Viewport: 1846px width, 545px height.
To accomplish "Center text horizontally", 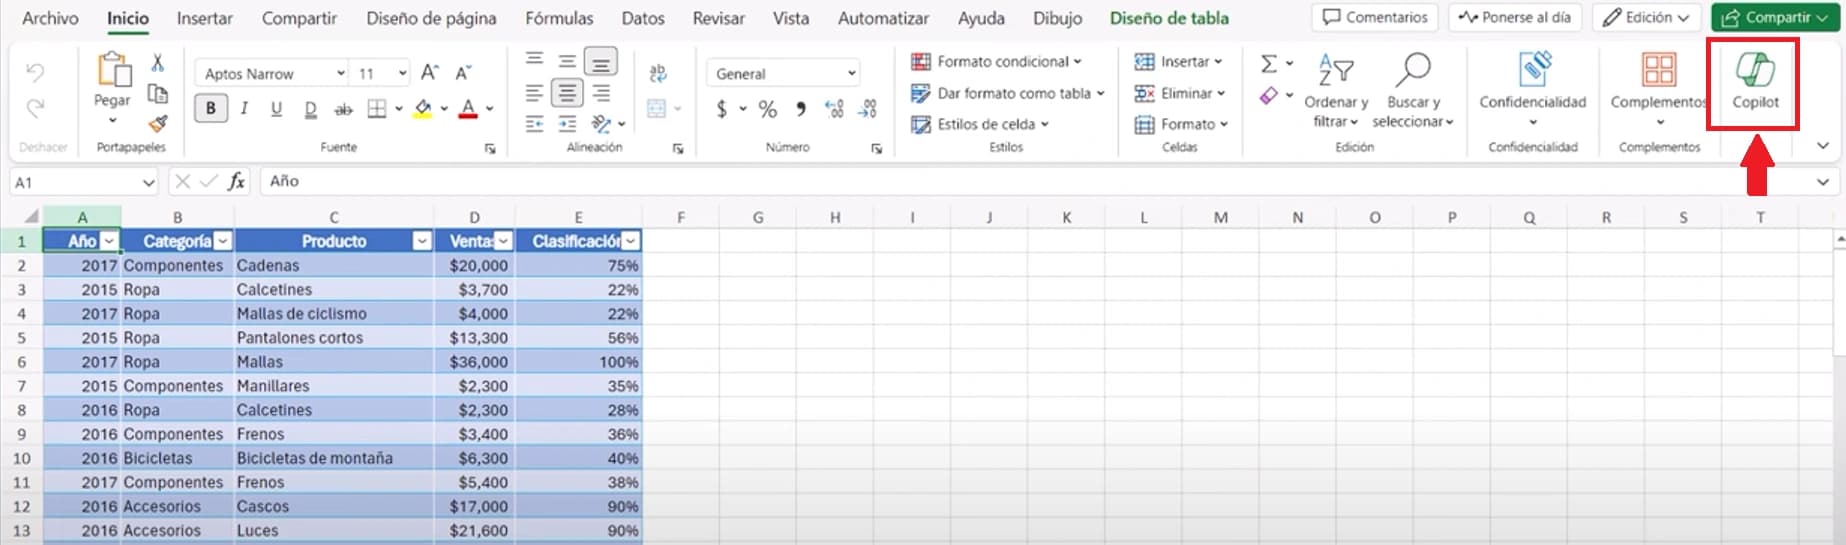I will click(567, 93).
